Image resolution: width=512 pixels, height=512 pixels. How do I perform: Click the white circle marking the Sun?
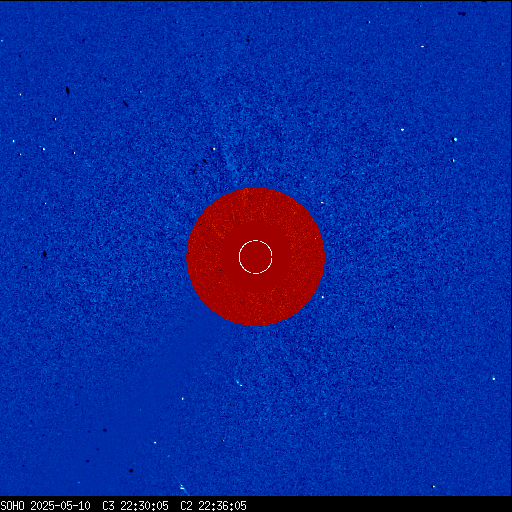[256, 257]
